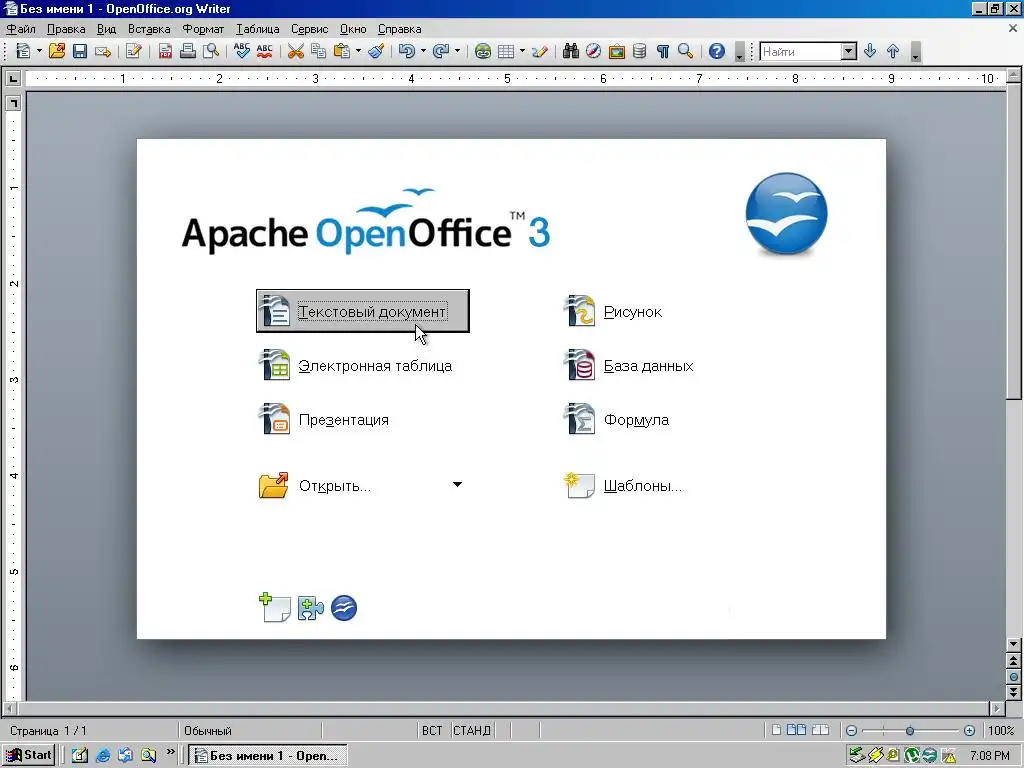Zoom in with the plus button
1024x768 pixels.
(969, 731)
